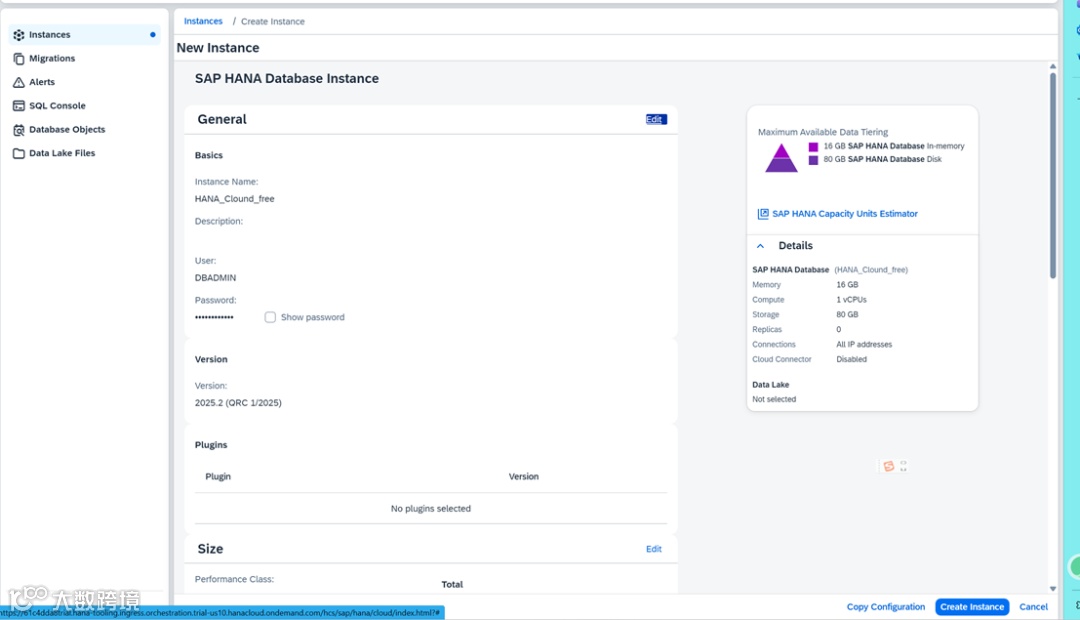Open Instances in the sidebar

click(84, 34)
